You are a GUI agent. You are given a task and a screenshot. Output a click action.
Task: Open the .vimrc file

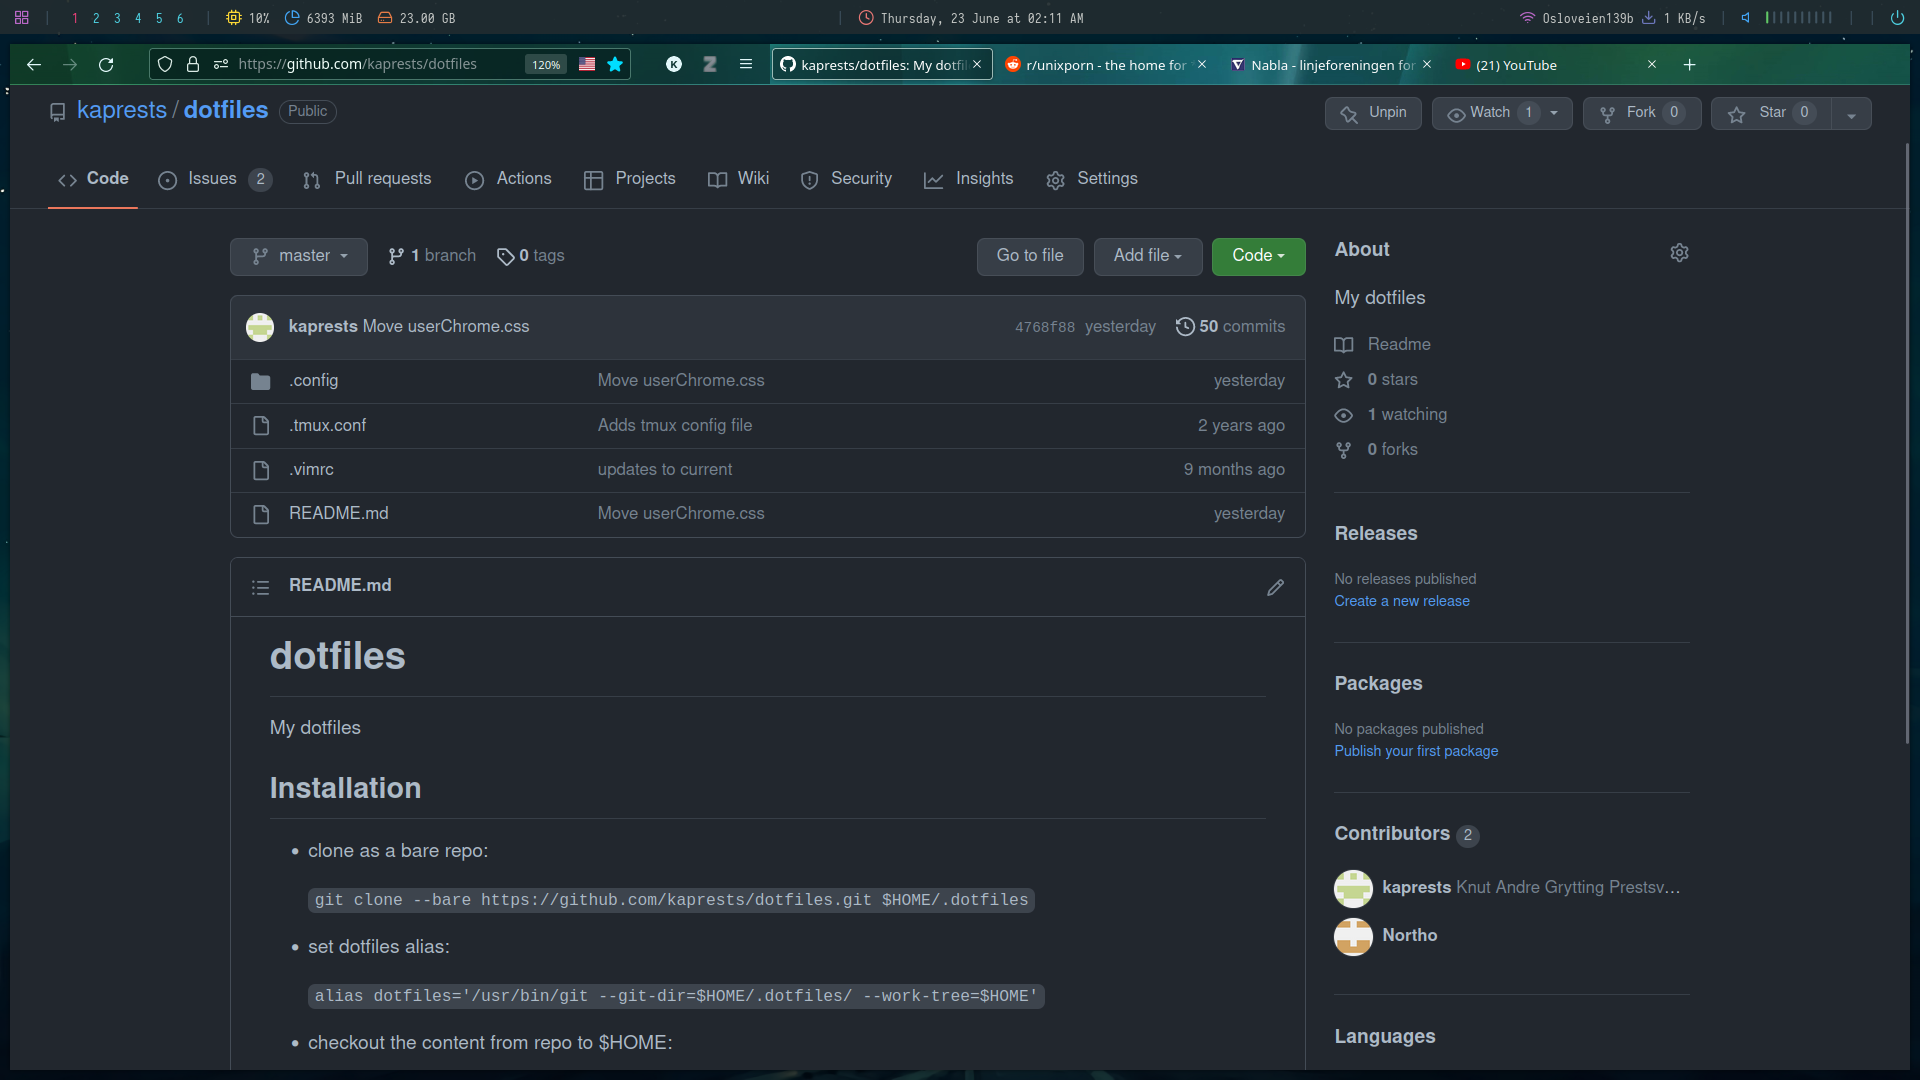[x=311, y=470]
